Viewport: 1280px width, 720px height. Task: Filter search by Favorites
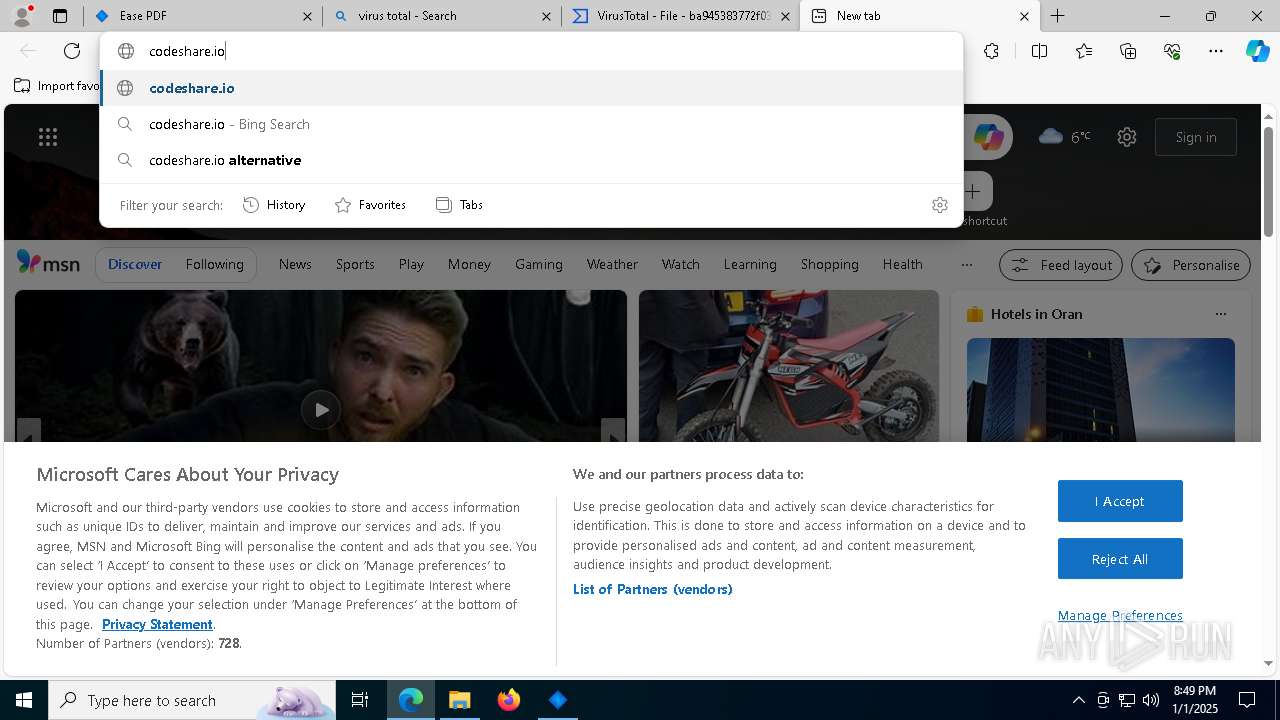pyautogui.click(x=370, y=205)
